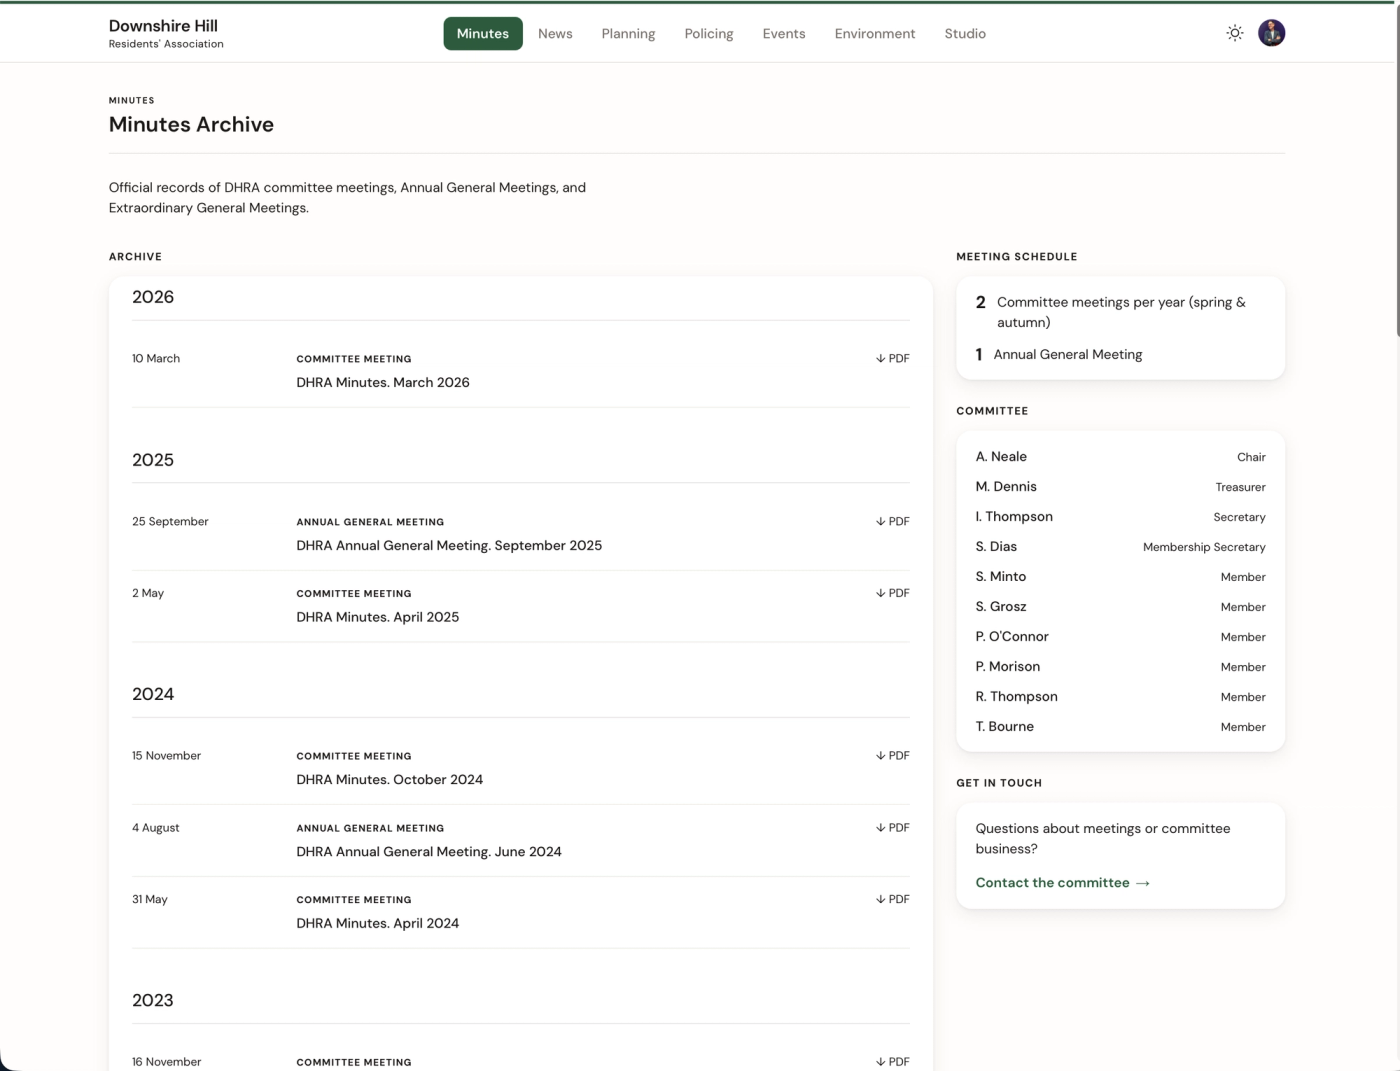
Task: Click committee member M. Dennis
Action: tap(1006, 486)
